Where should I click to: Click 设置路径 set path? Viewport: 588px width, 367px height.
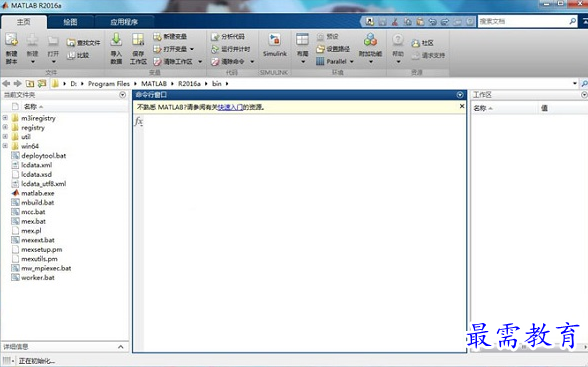coord(333,49)
